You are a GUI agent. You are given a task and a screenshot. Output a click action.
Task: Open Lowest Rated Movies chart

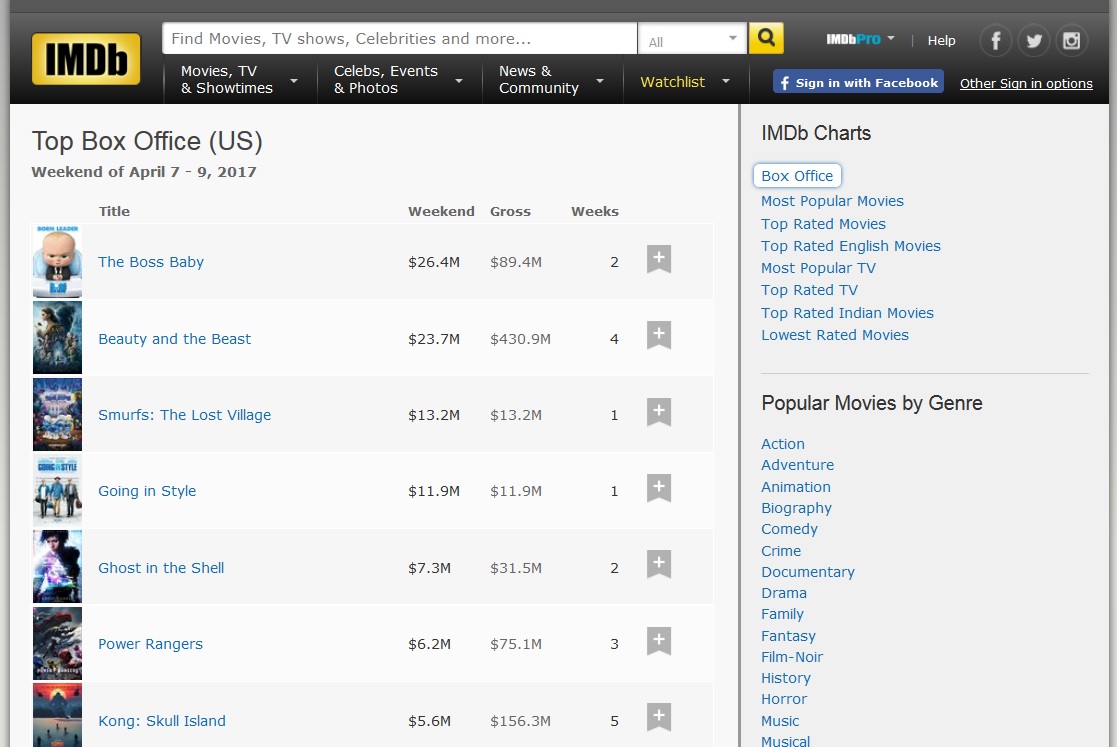point(835,335)
